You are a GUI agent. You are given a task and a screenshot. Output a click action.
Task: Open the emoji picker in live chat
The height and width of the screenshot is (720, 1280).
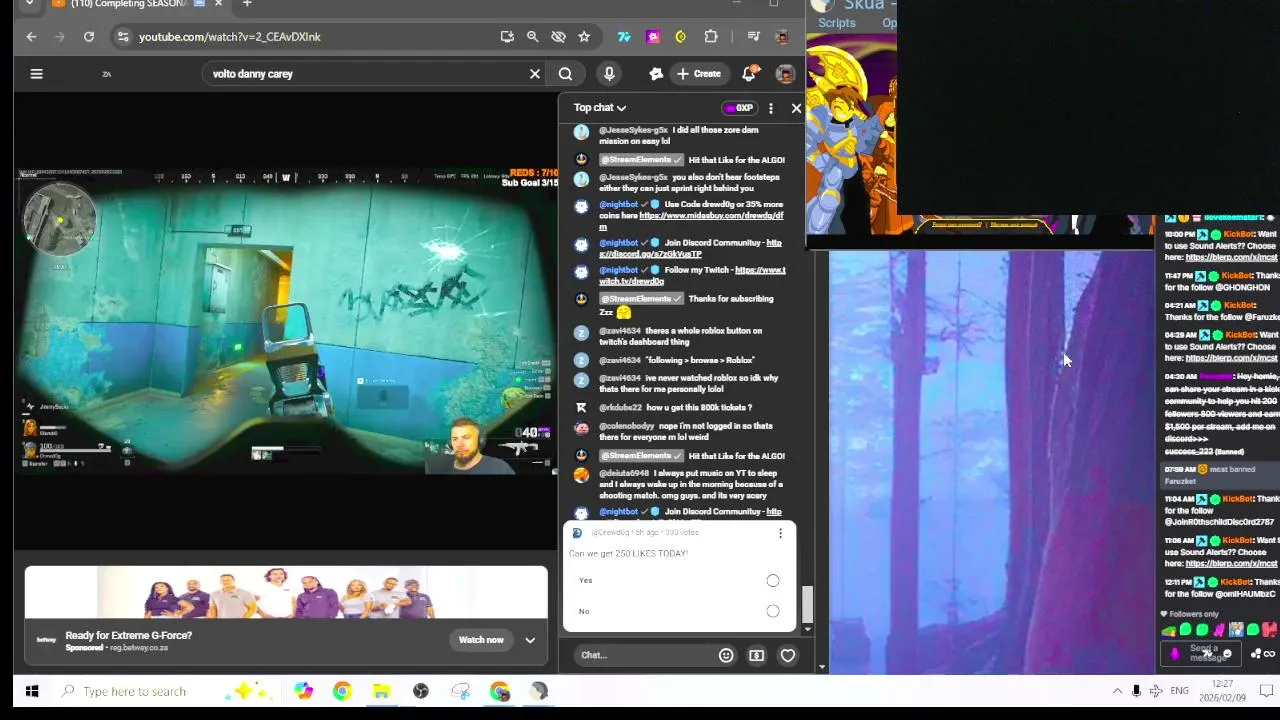click(x=726, y=655)
